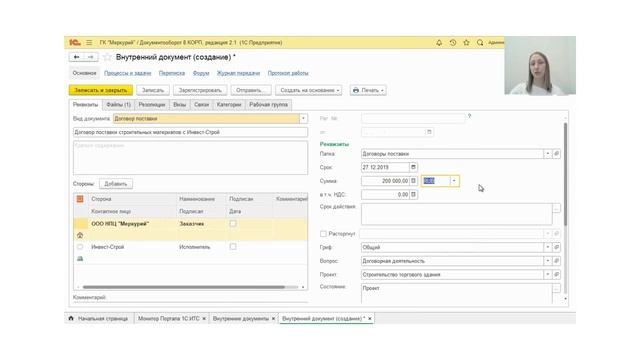Click sides table header orange icon
The image size is (640, 360).
80,199
